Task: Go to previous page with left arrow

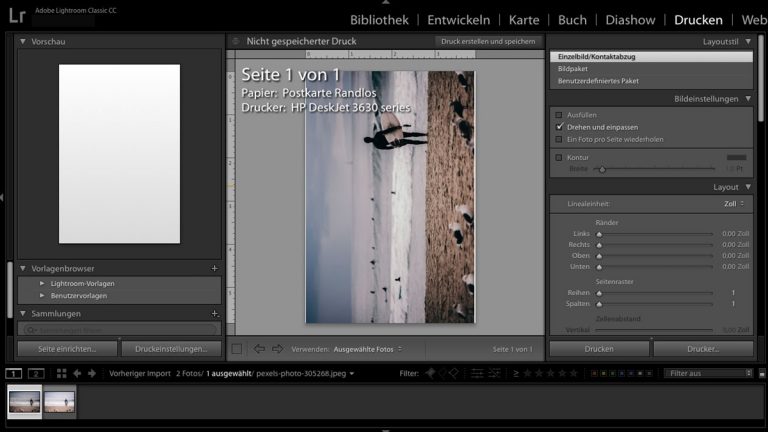Action: click(x=258, y=349)
